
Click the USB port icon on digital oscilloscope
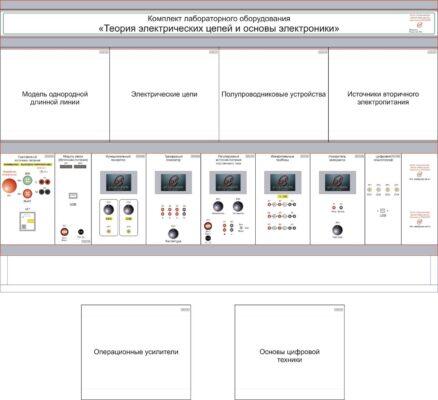tap(383, 211)
